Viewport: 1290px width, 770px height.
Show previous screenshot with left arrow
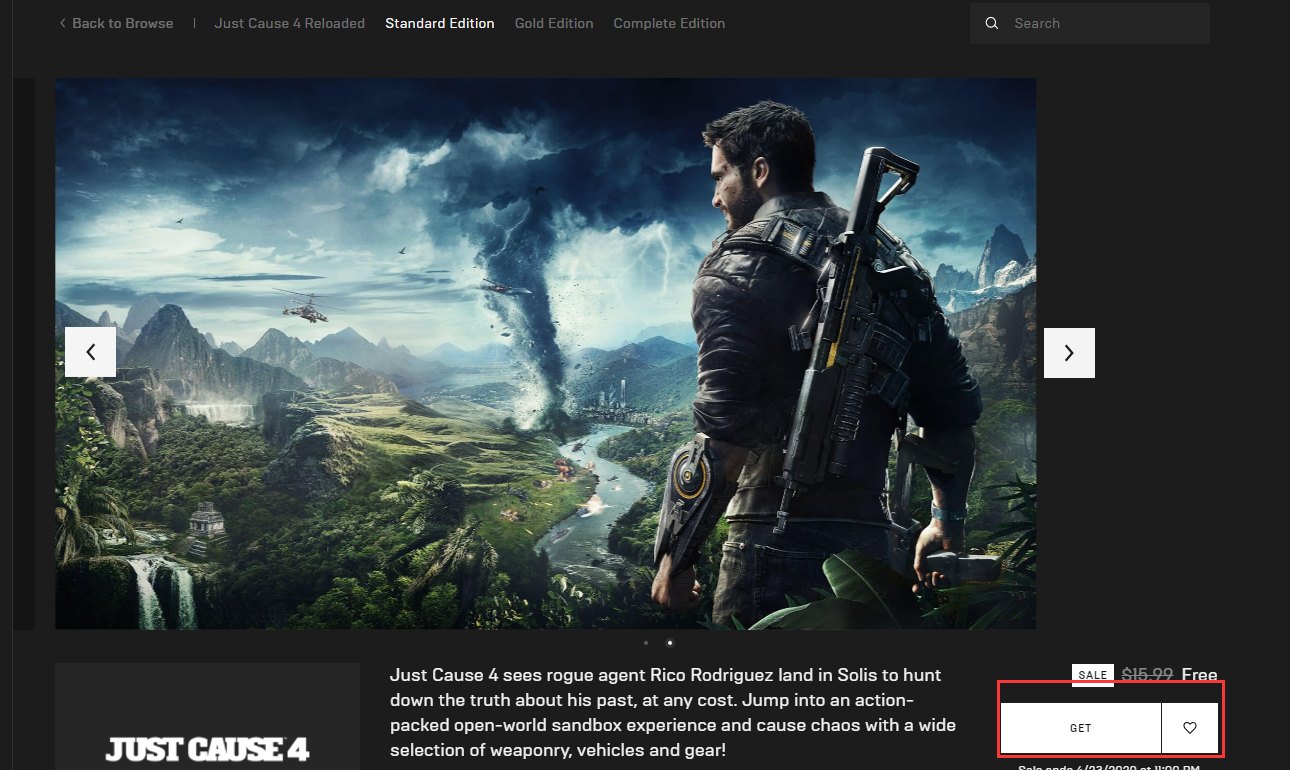90,352
